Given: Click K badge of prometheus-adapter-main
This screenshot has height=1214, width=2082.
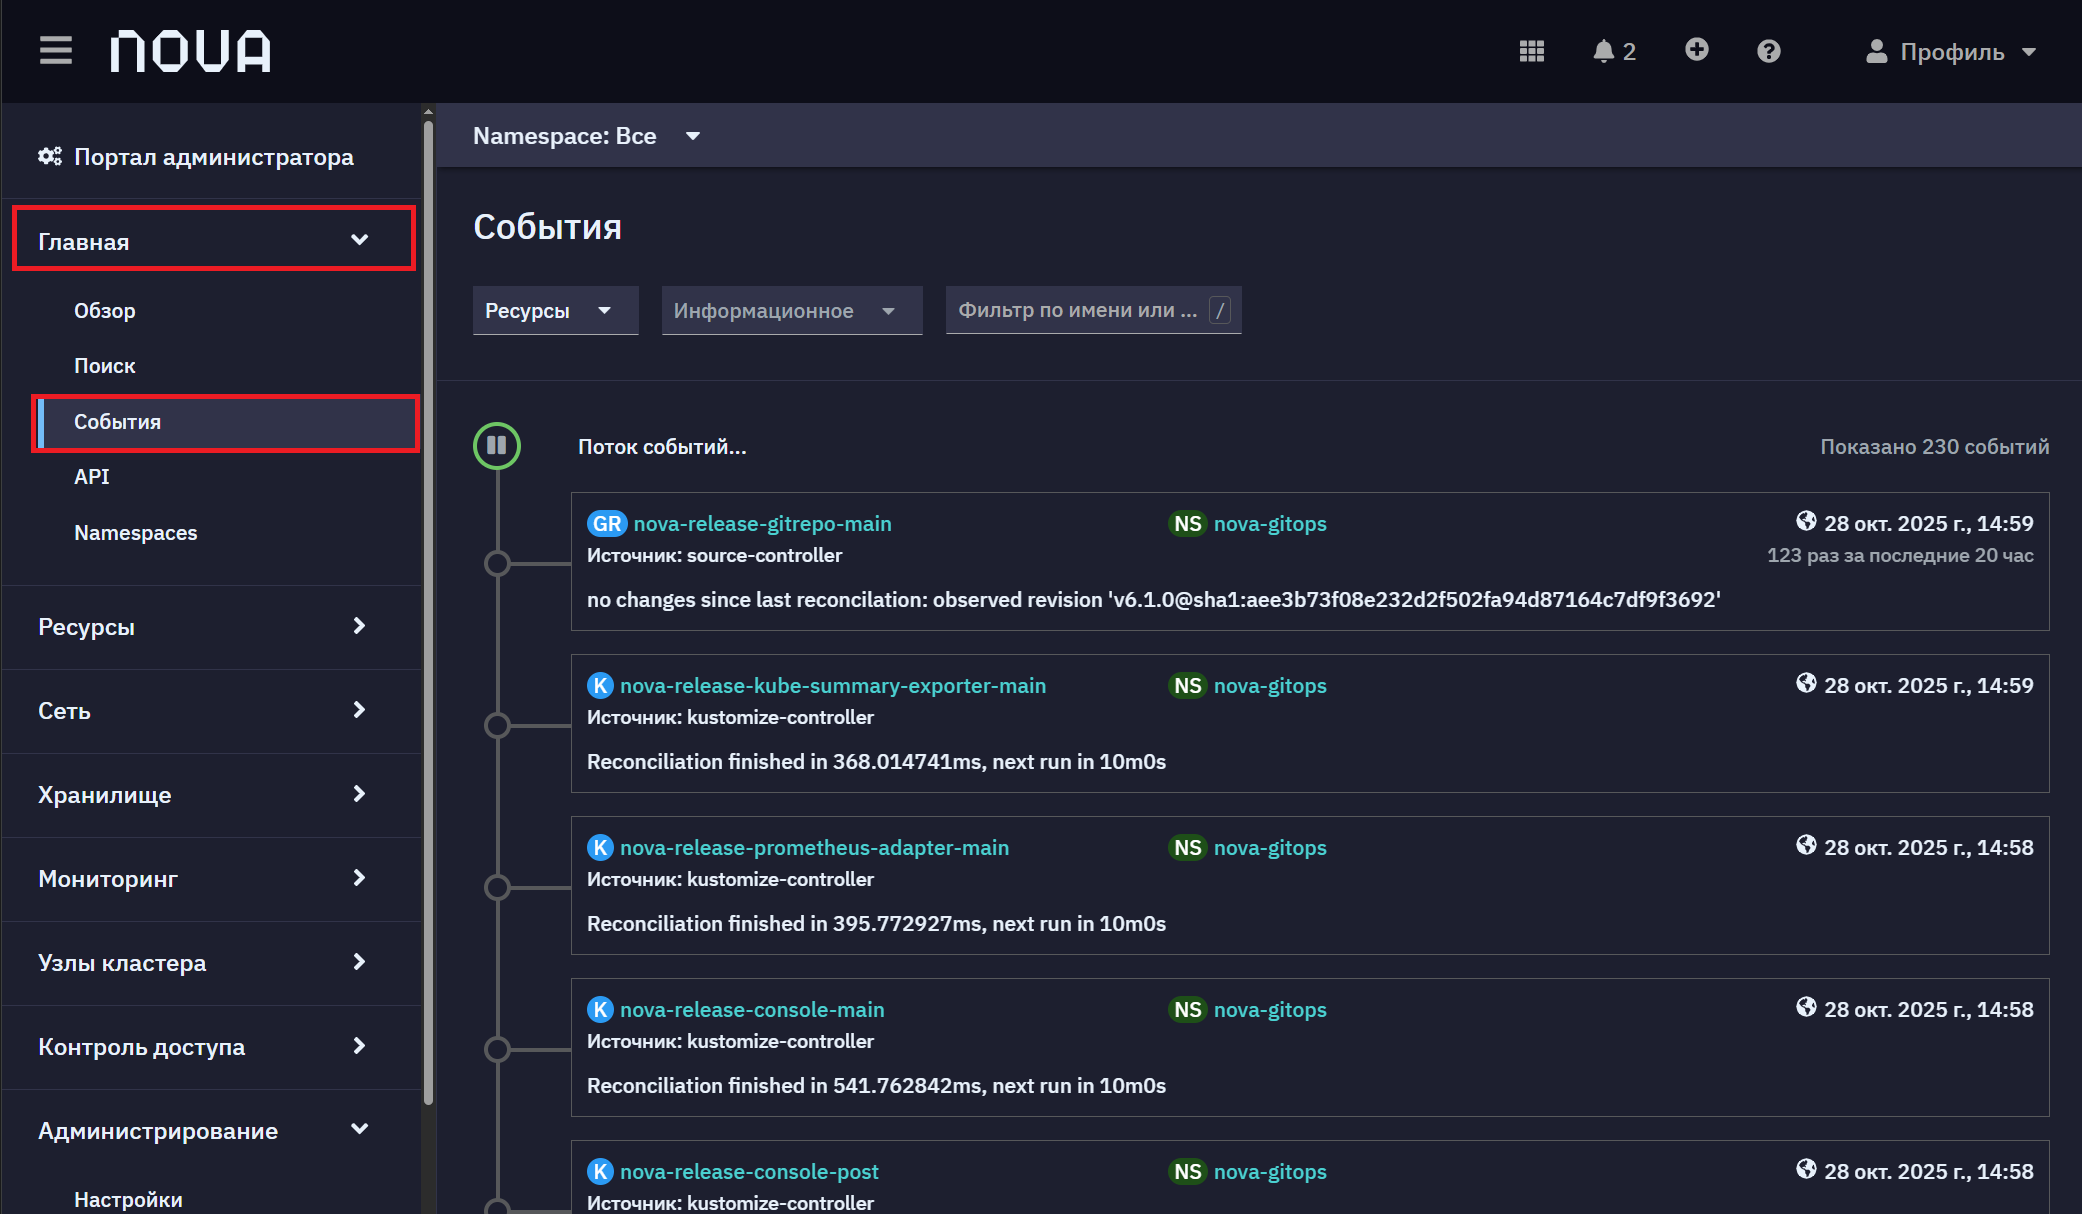Looking at the screenshot, I should [x=600, y=848].
